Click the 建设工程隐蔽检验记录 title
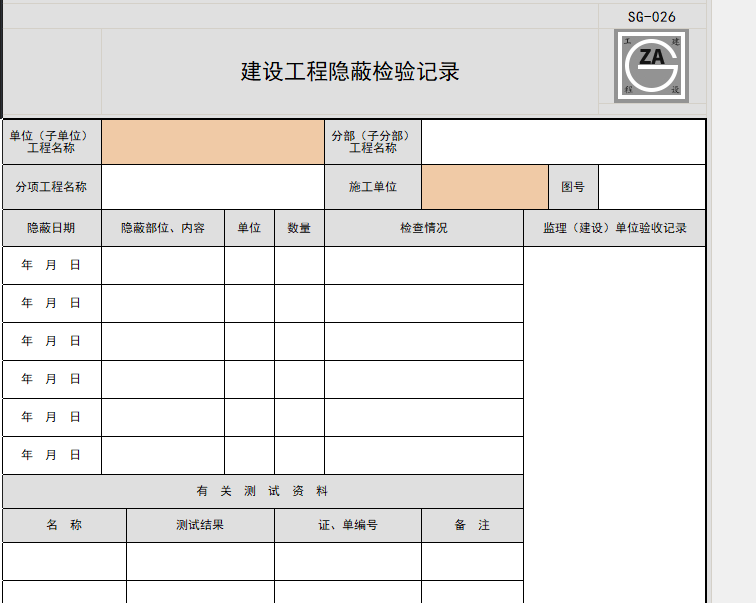The image size is (756, 603). click(x=350, y=72)
